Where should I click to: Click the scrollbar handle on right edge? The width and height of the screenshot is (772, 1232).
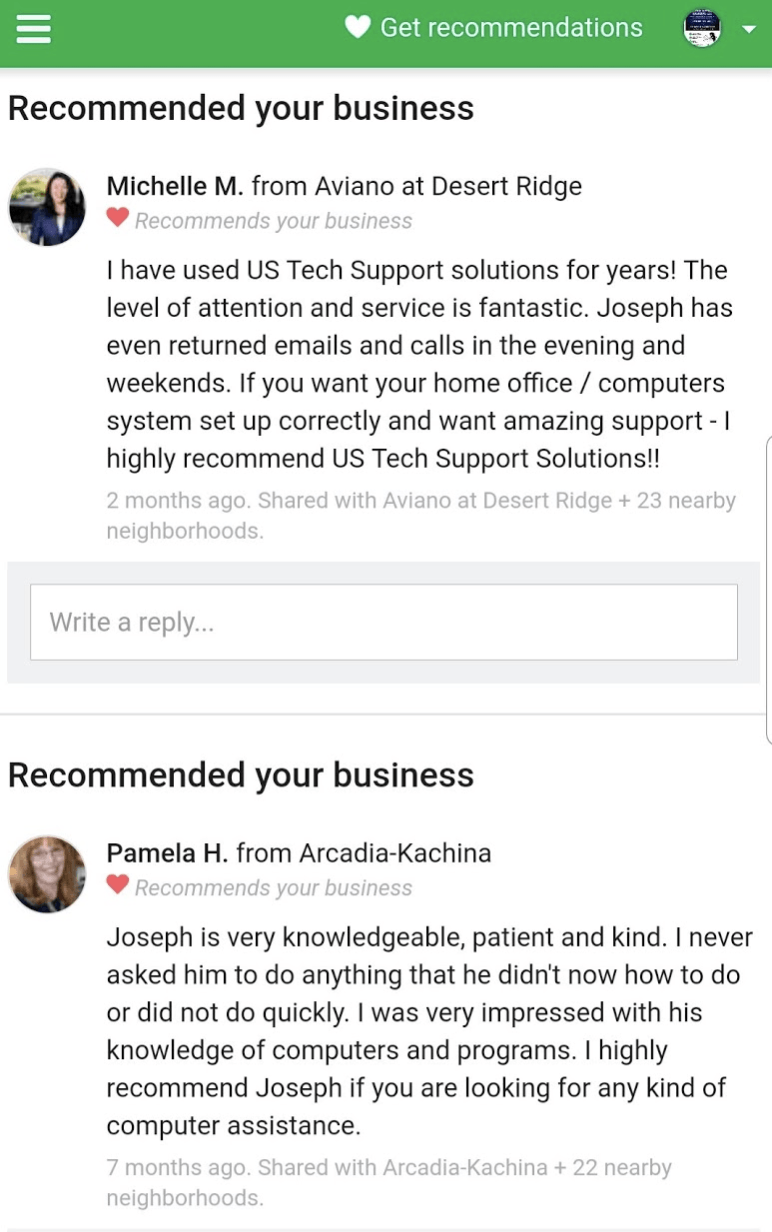(768, 590)
